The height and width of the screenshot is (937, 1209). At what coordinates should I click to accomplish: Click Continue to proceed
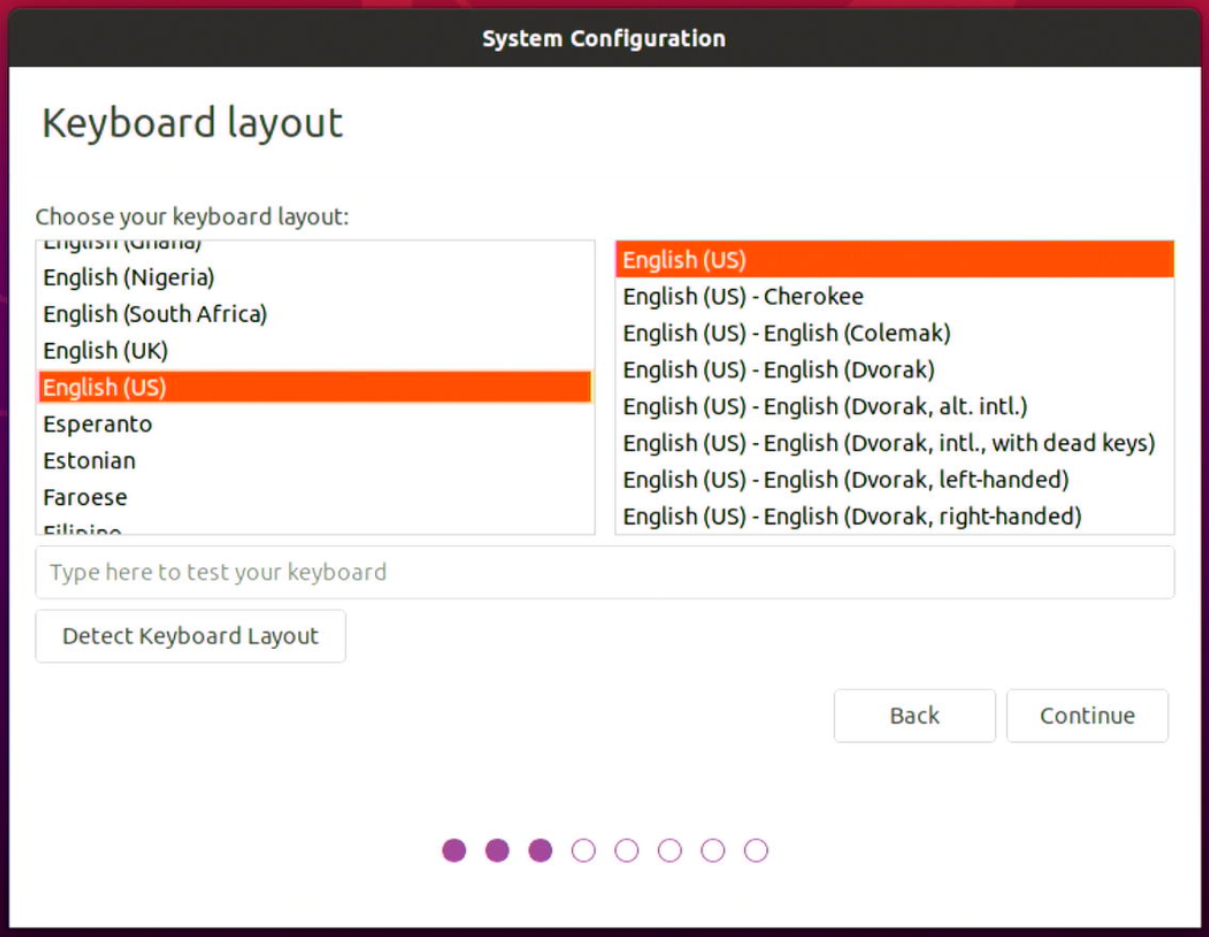pyautogui.click(x=1086, y=716)
